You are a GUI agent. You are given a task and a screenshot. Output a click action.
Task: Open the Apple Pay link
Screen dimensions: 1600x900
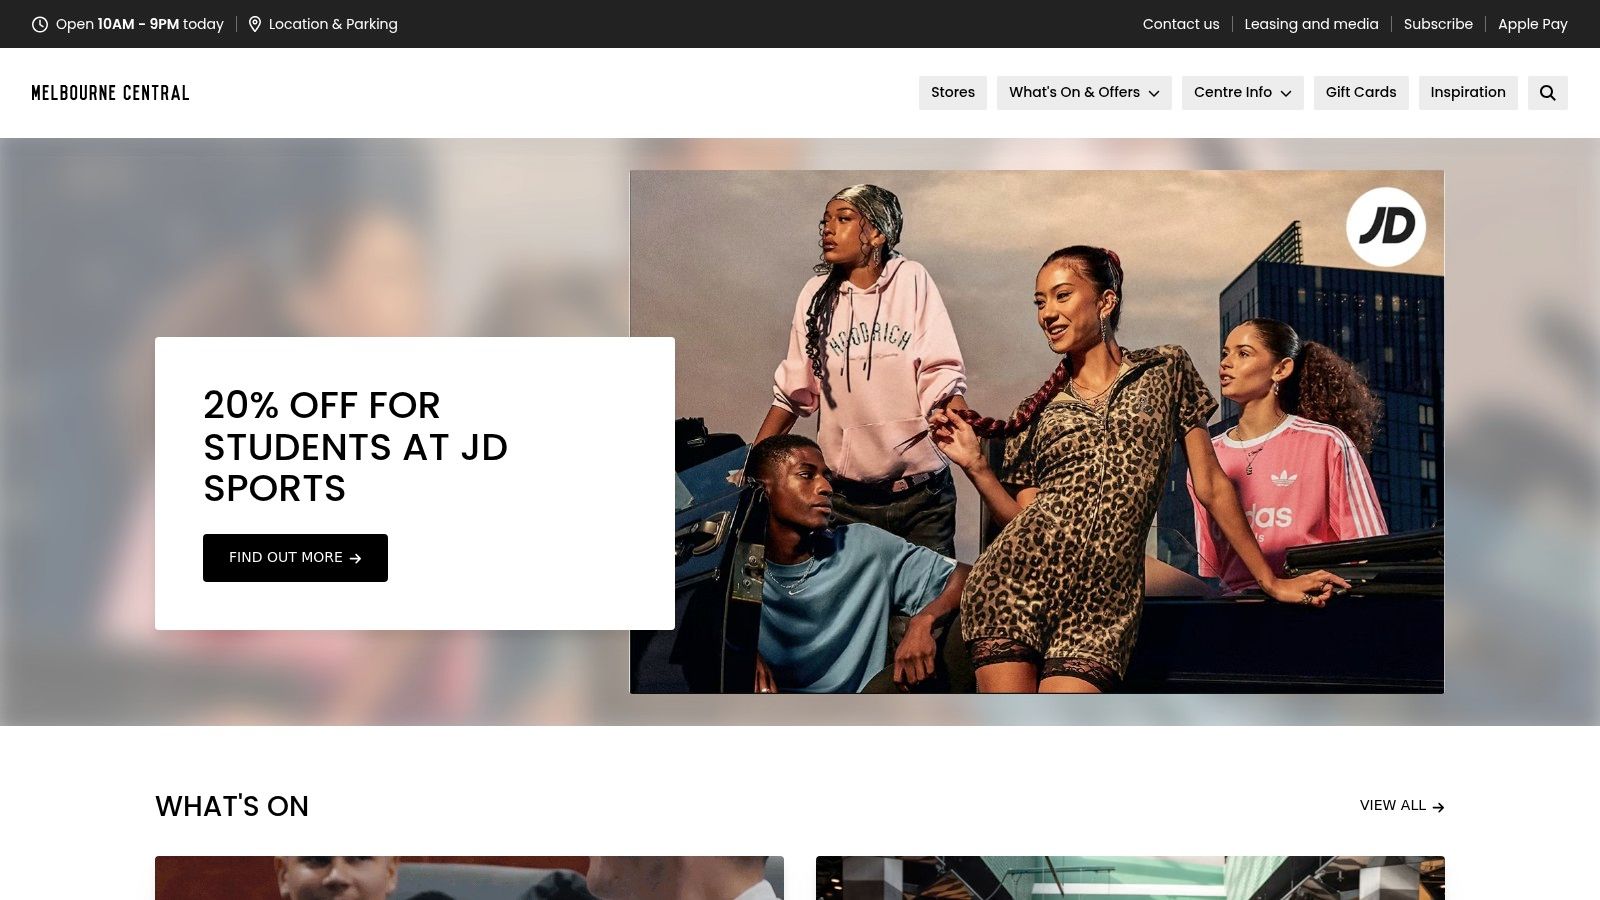point(1532,24)
